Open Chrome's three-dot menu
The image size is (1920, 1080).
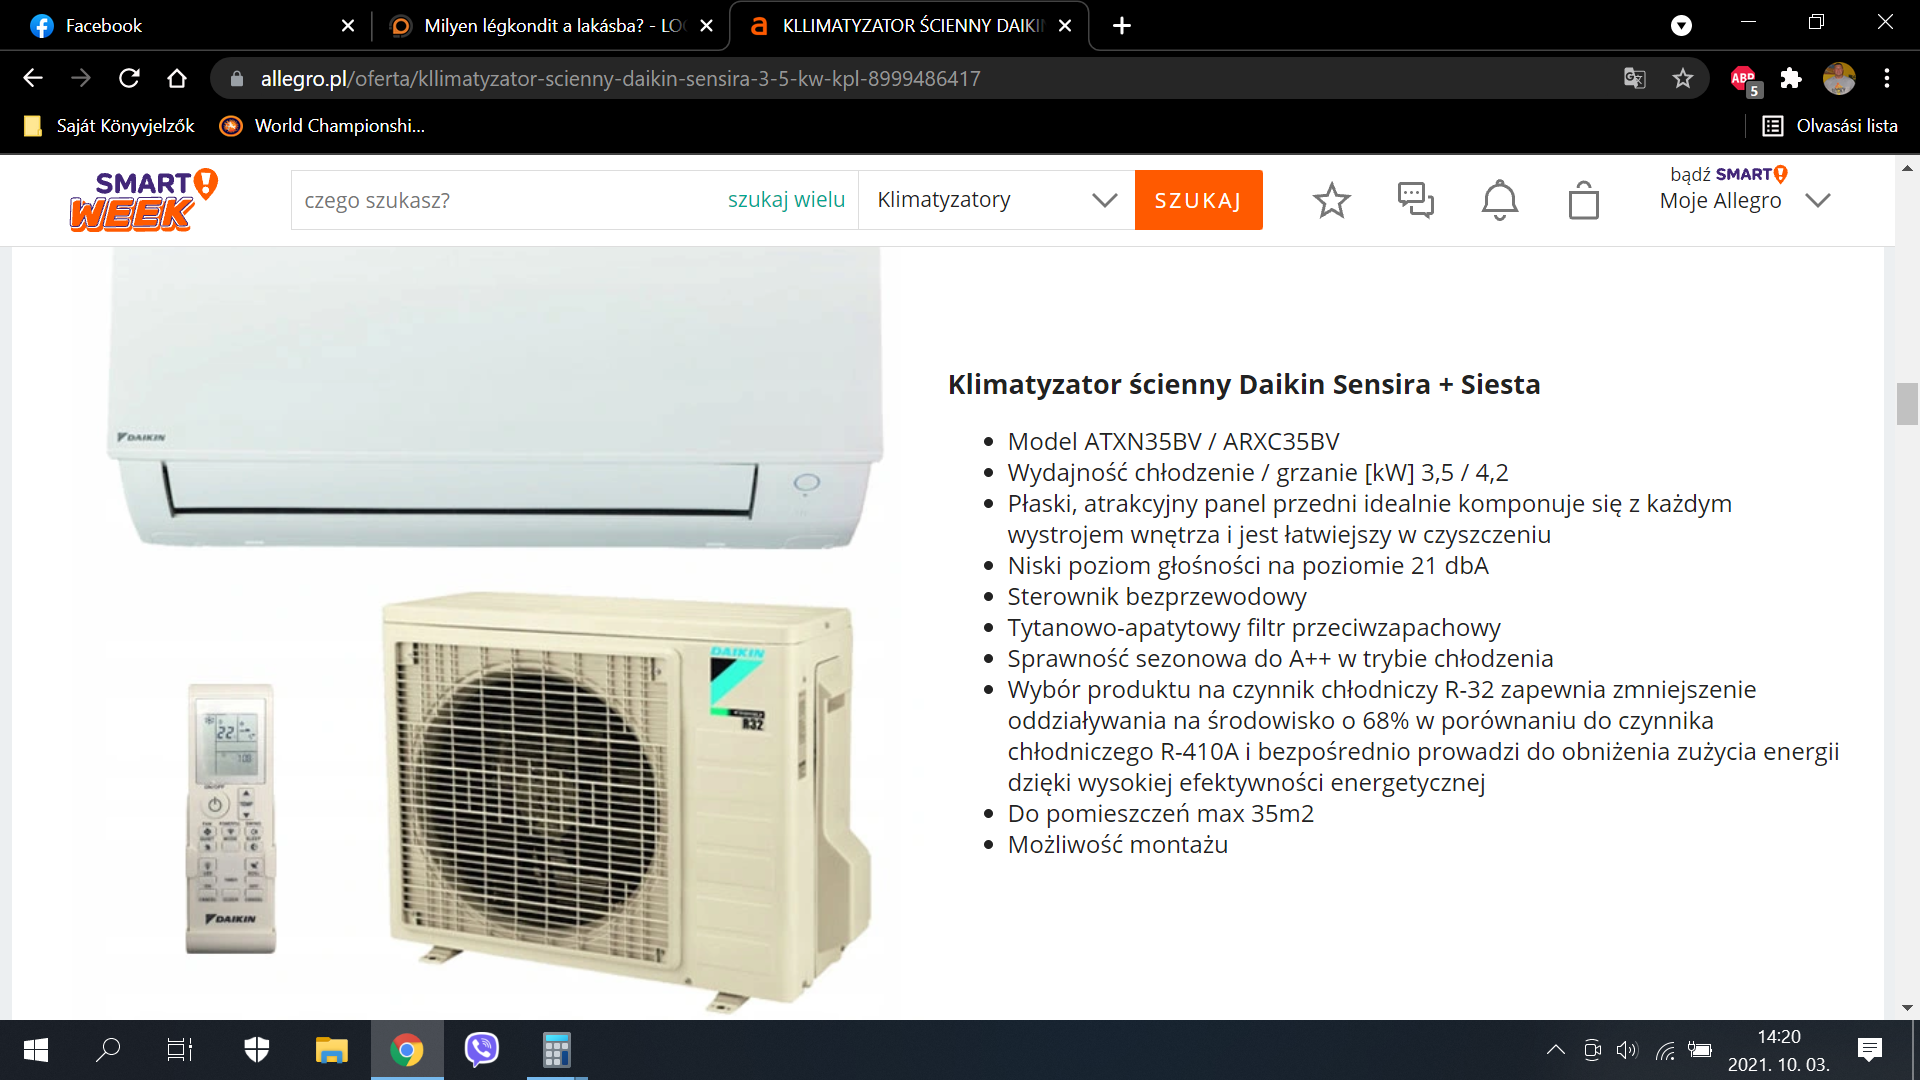(1886, 78)
